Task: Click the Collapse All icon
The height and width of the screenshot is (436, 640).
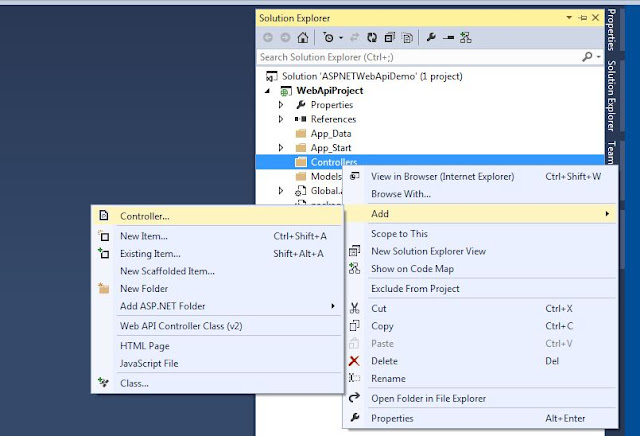Action: click(x=390, y=38)
